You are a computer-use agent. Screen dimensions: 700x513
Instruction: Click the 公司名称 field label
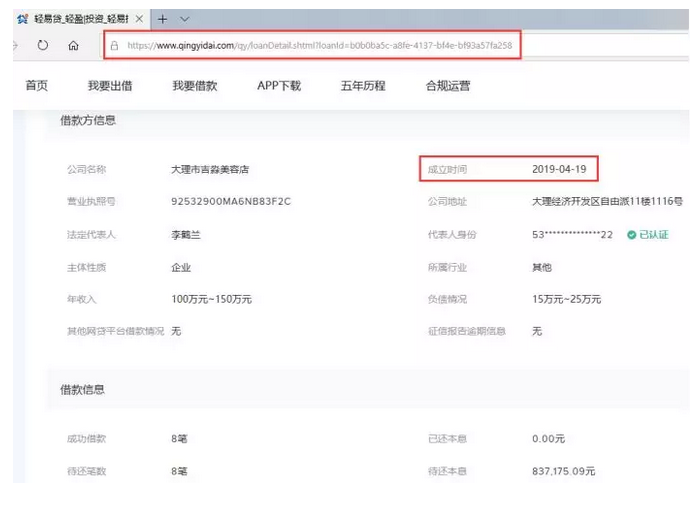pos(87,170)
